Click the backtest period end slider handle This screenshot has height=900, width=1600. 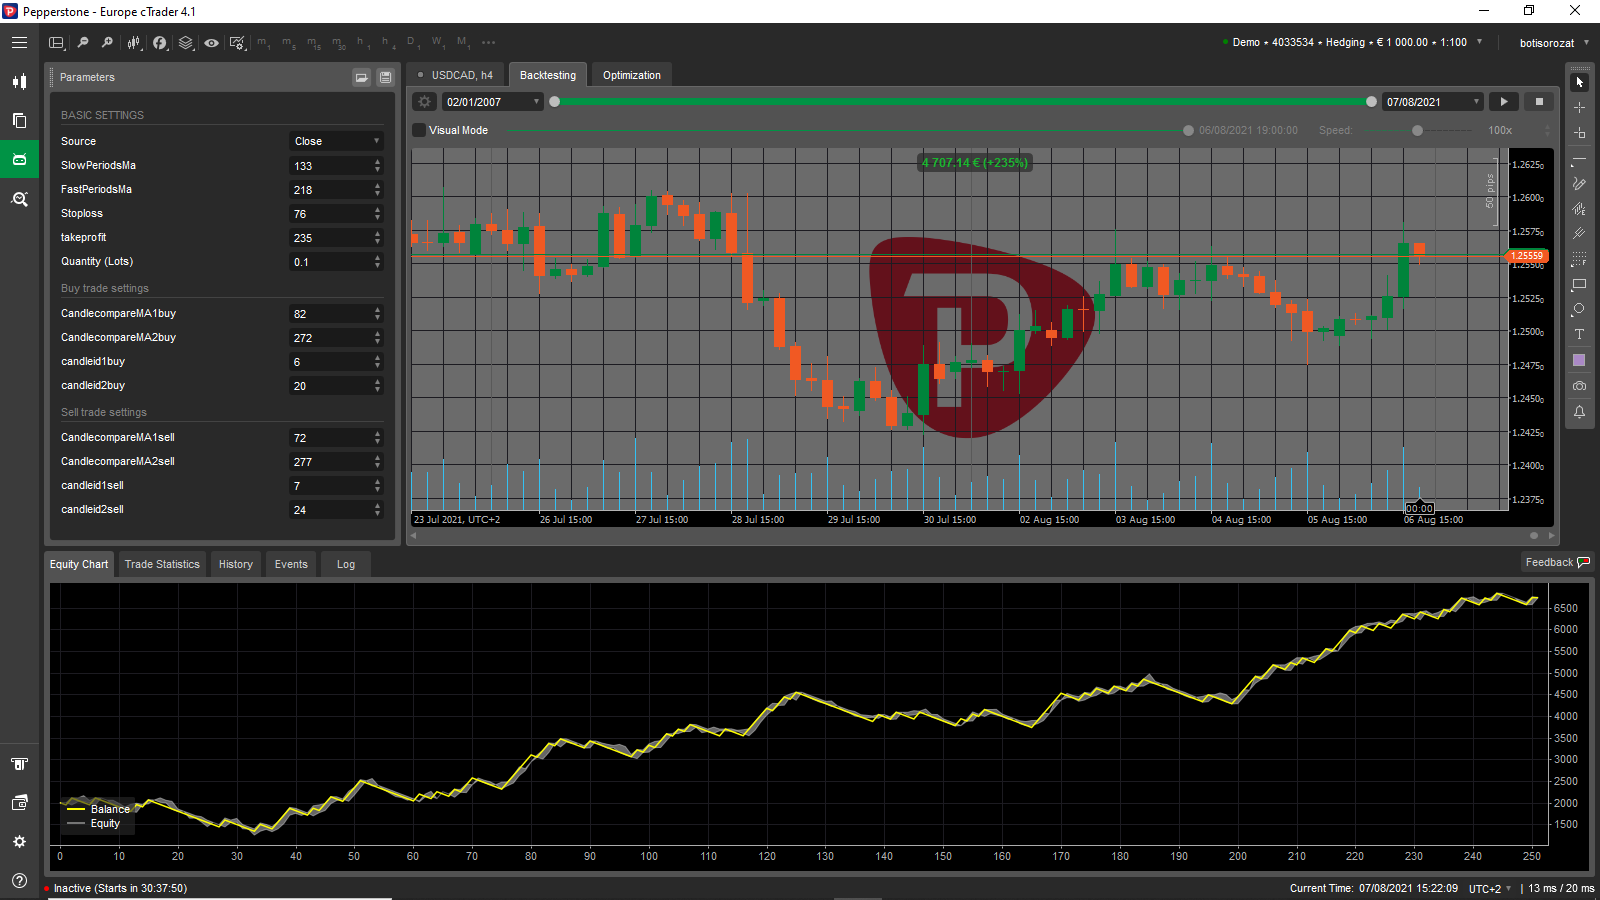[1371, 102]
